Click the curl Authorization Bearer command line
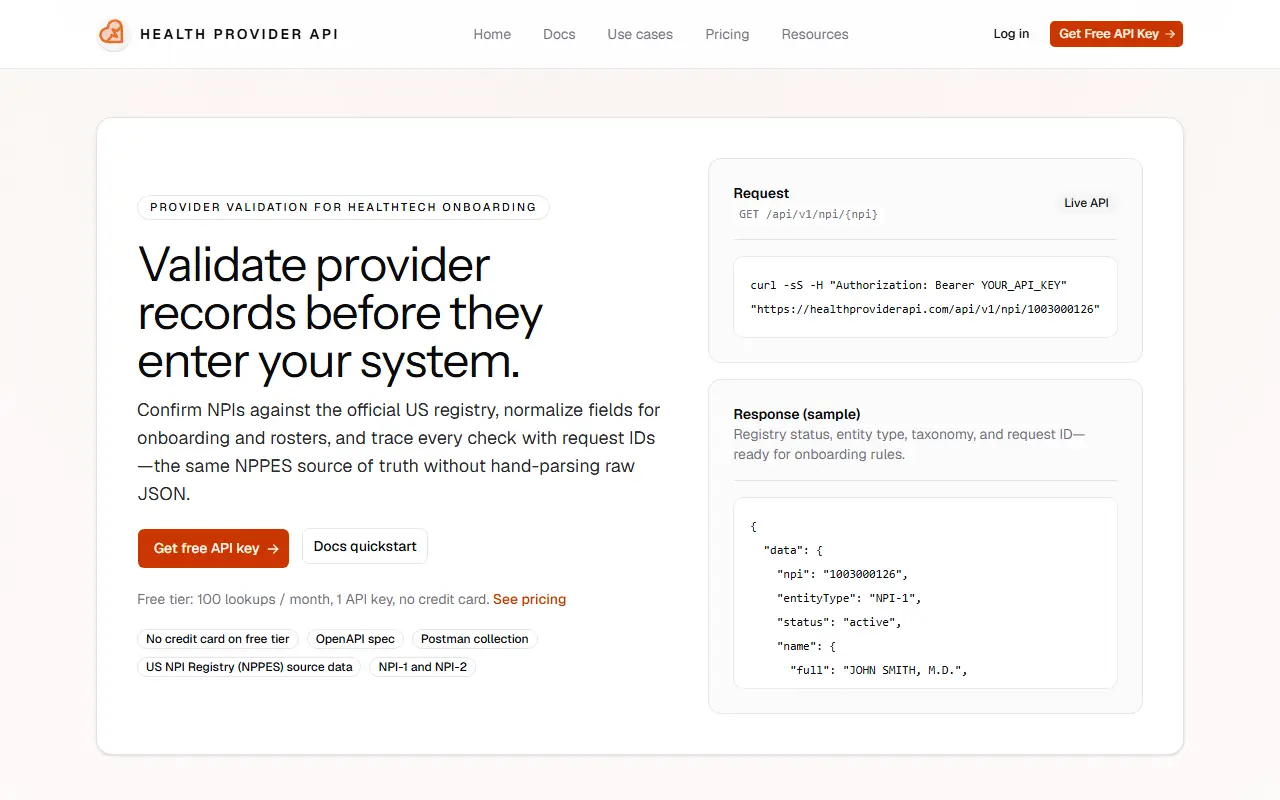This screenshot has height=800, width=1280. tap(909, 286)
